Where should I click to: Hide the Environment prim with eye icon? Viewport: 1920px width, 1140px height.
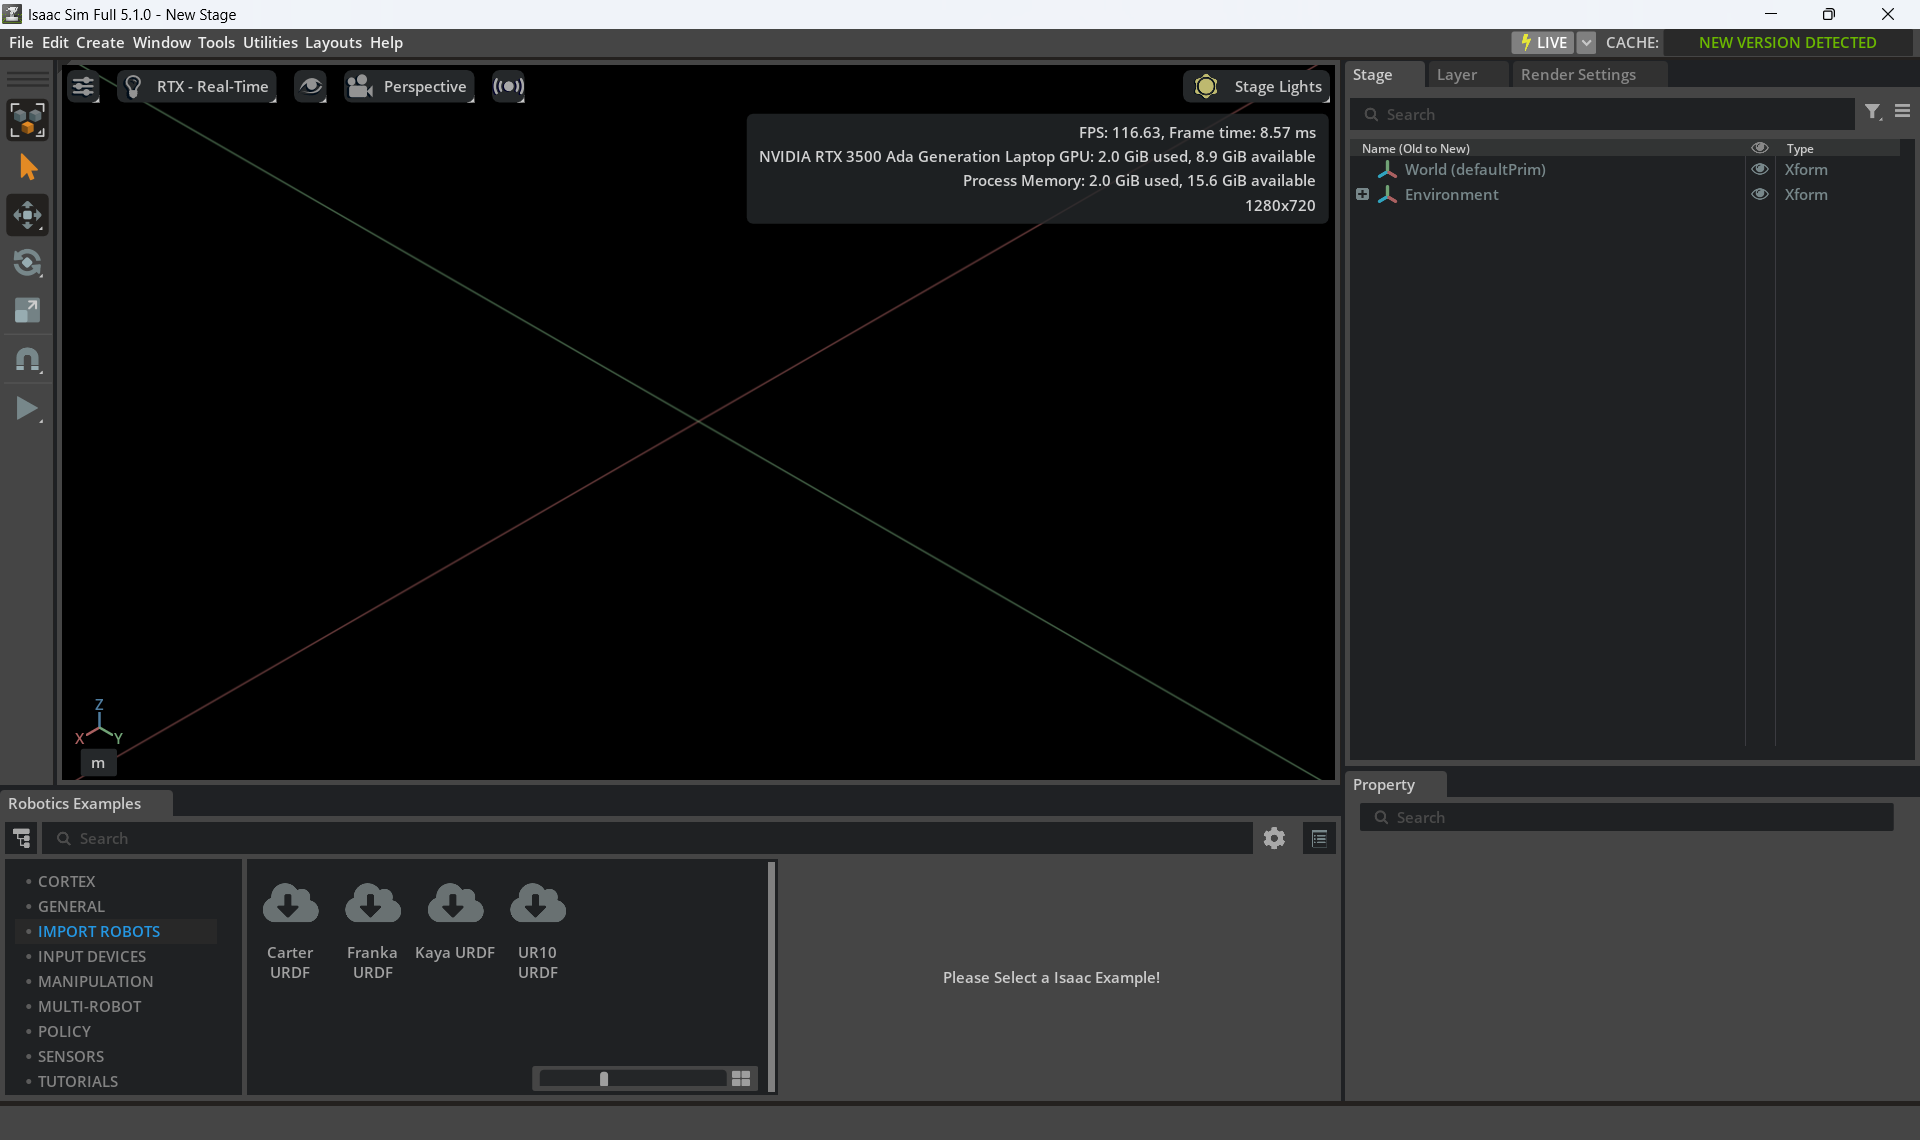click(x=1760, y=194)
